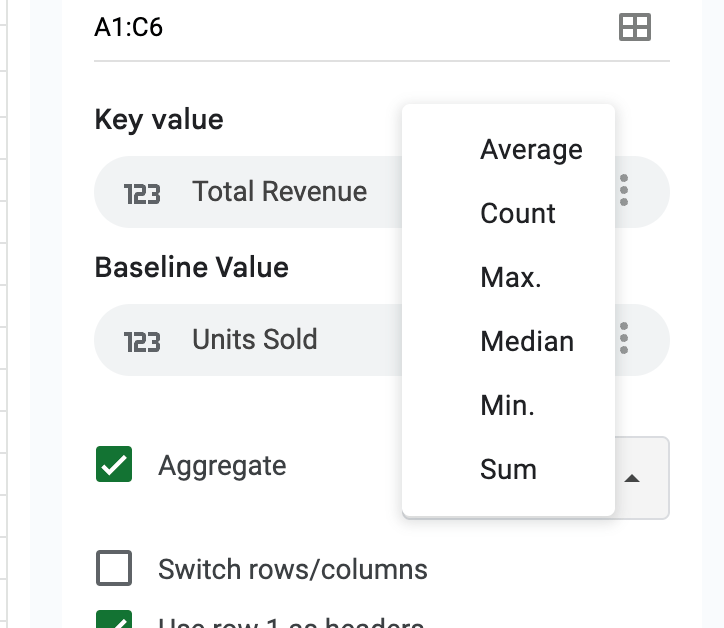The image size is (724, 628).
Task: Choose Average from the aggregate list
Action: click(530, 150)
